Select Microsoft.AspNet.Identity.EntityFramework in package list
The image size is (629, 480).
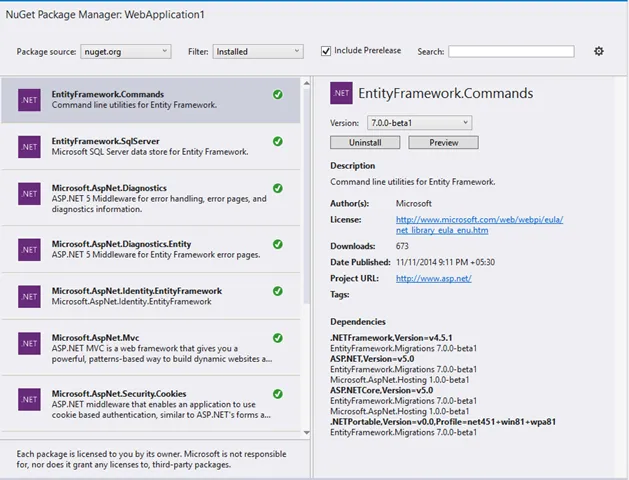pos(150,296)
